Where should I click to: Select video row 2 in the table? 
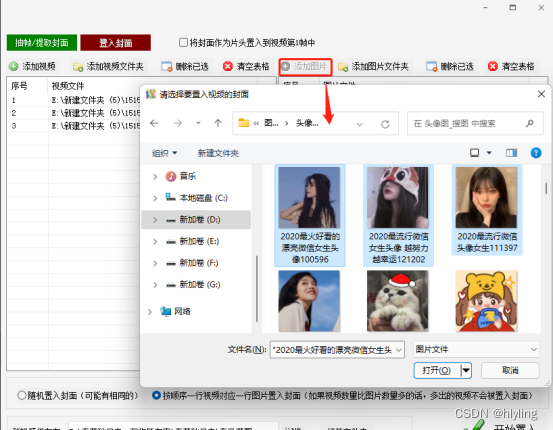point(73,113)
